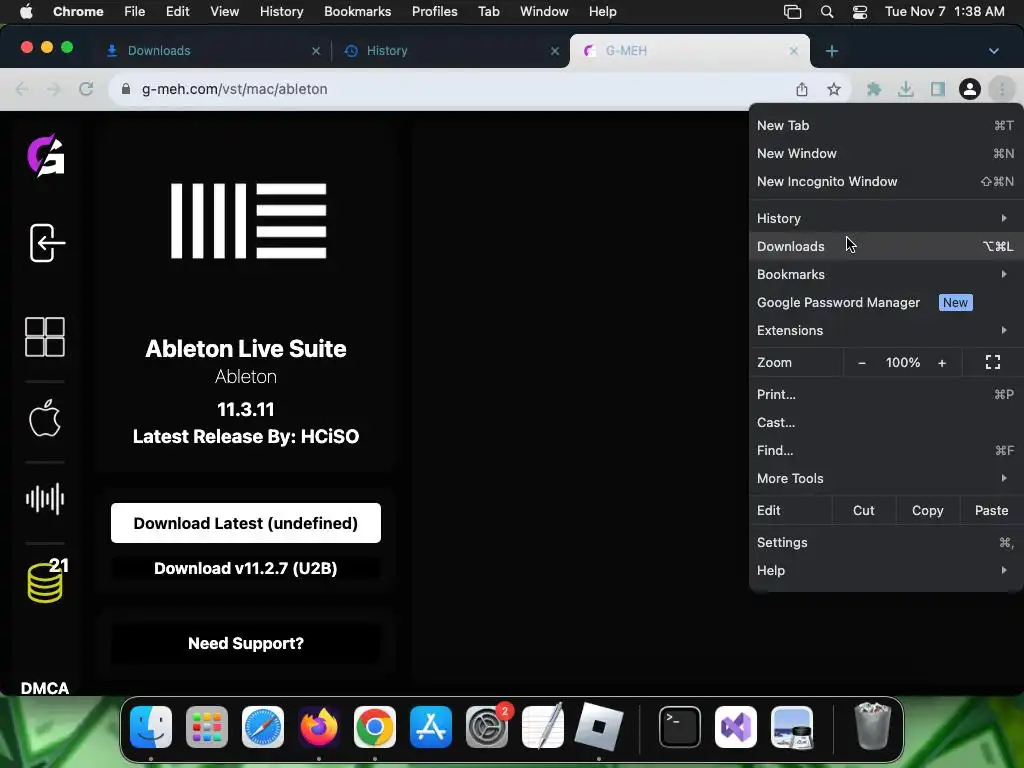Open a new tab with plus button

[x=831, y=51]
